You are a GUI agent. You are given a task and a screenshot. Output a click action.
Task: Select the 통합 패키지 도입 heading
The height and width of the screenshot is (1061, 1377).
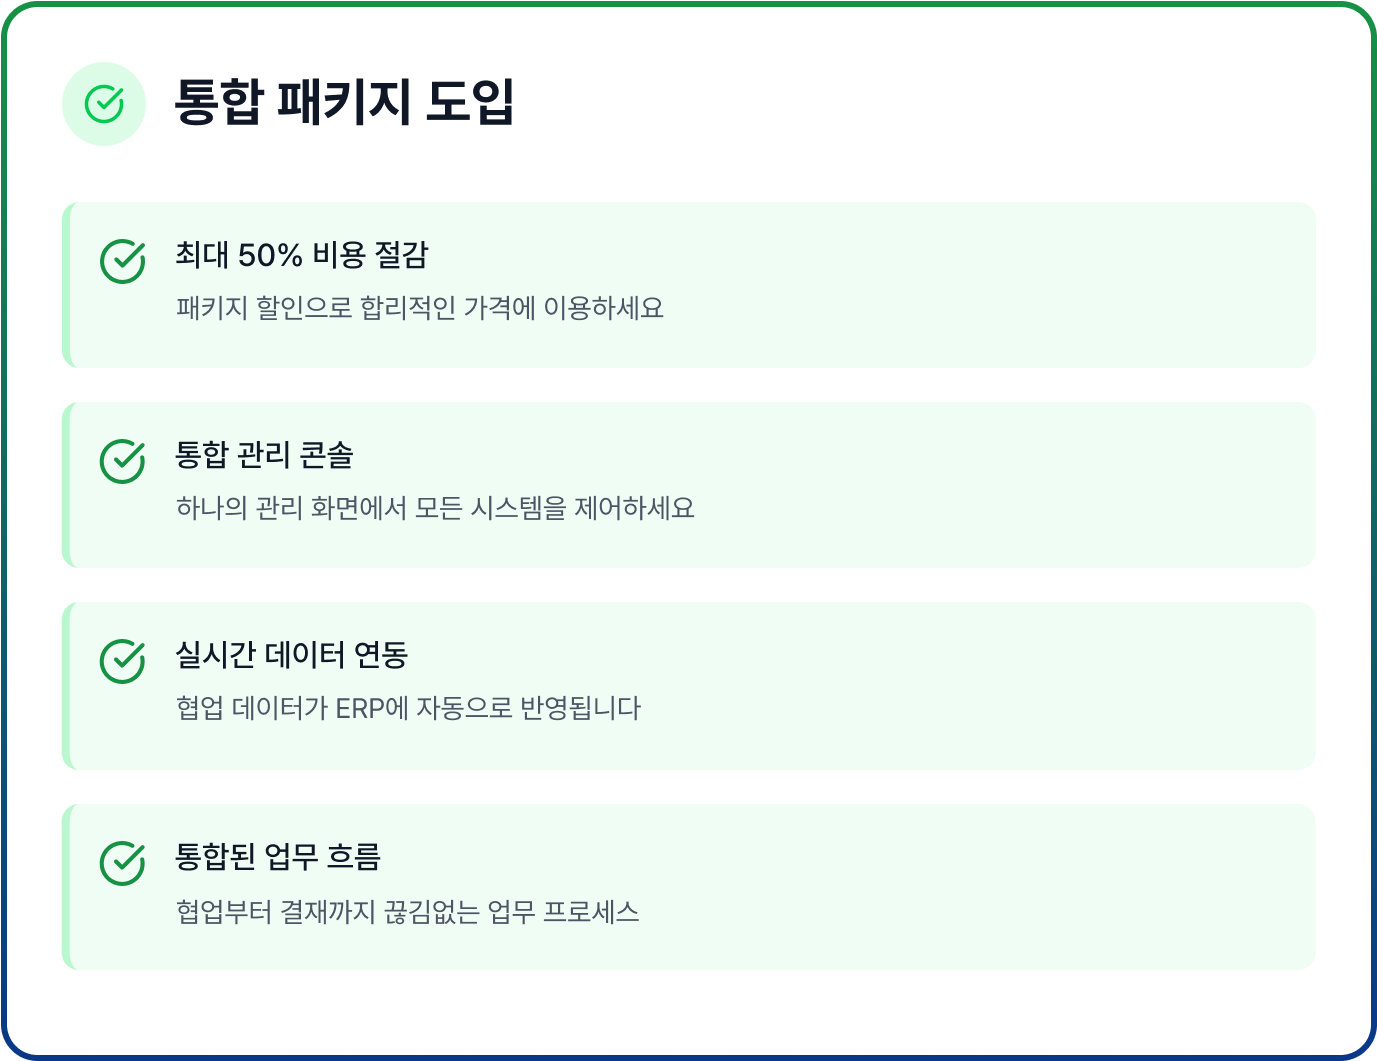point(344,102)
